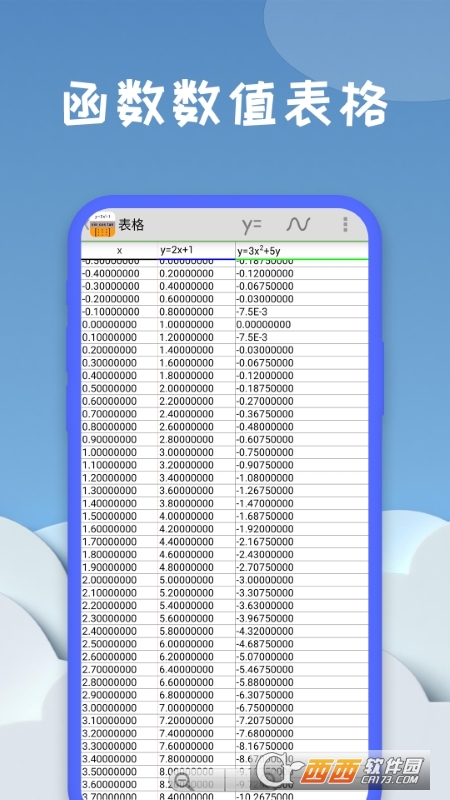Viewport: 450px width, 800px height.
Task: Tap y=2x+1 value 4.00000000 in the x=1.5 row
Action: click(x=196, y=516)
